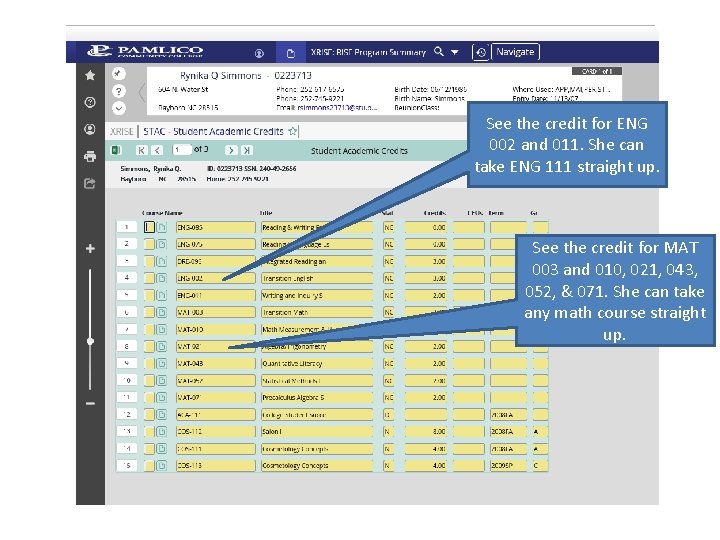Click the Quantitative Literacy title field
This screenshot has height=540, width=720.
[x=316, y=363]
